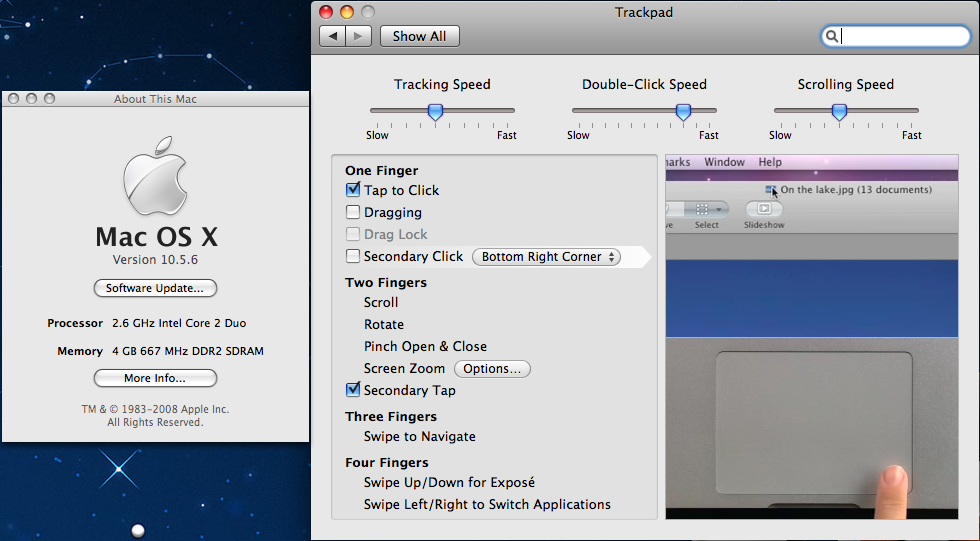980x541 pixels.
Task: Go back with the left arrow button
Action: [332, 36]
